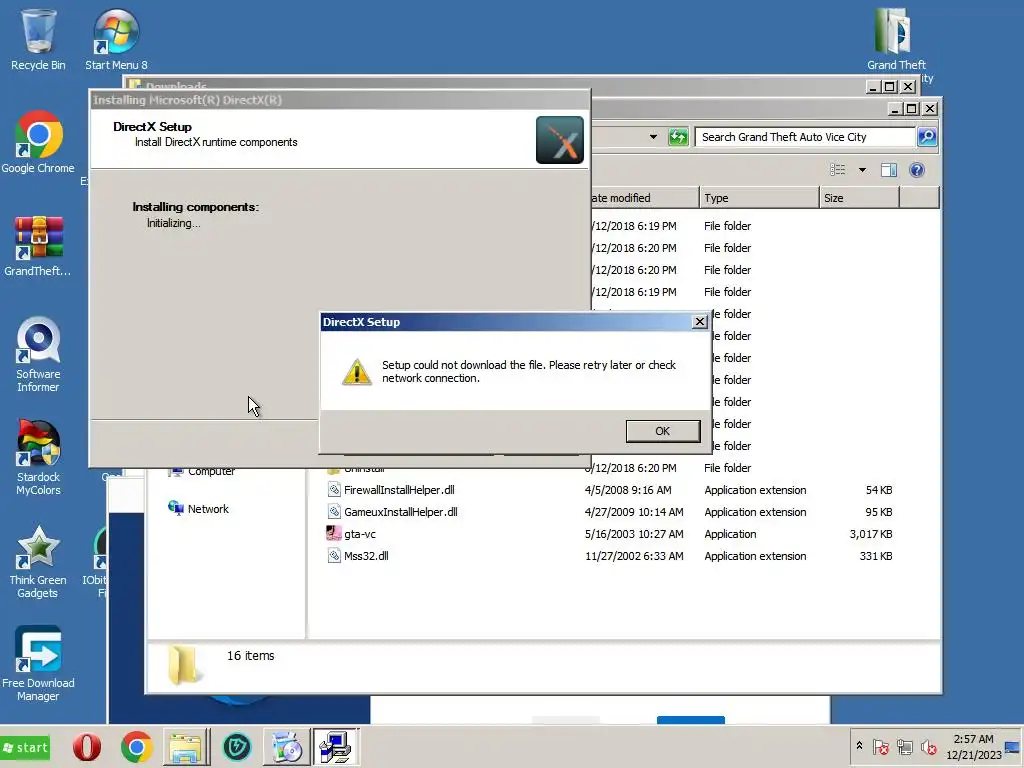Screen dimensions: 1024x768
Task: Open the green shield taskbar app
Action: click(x=236, y=747)
